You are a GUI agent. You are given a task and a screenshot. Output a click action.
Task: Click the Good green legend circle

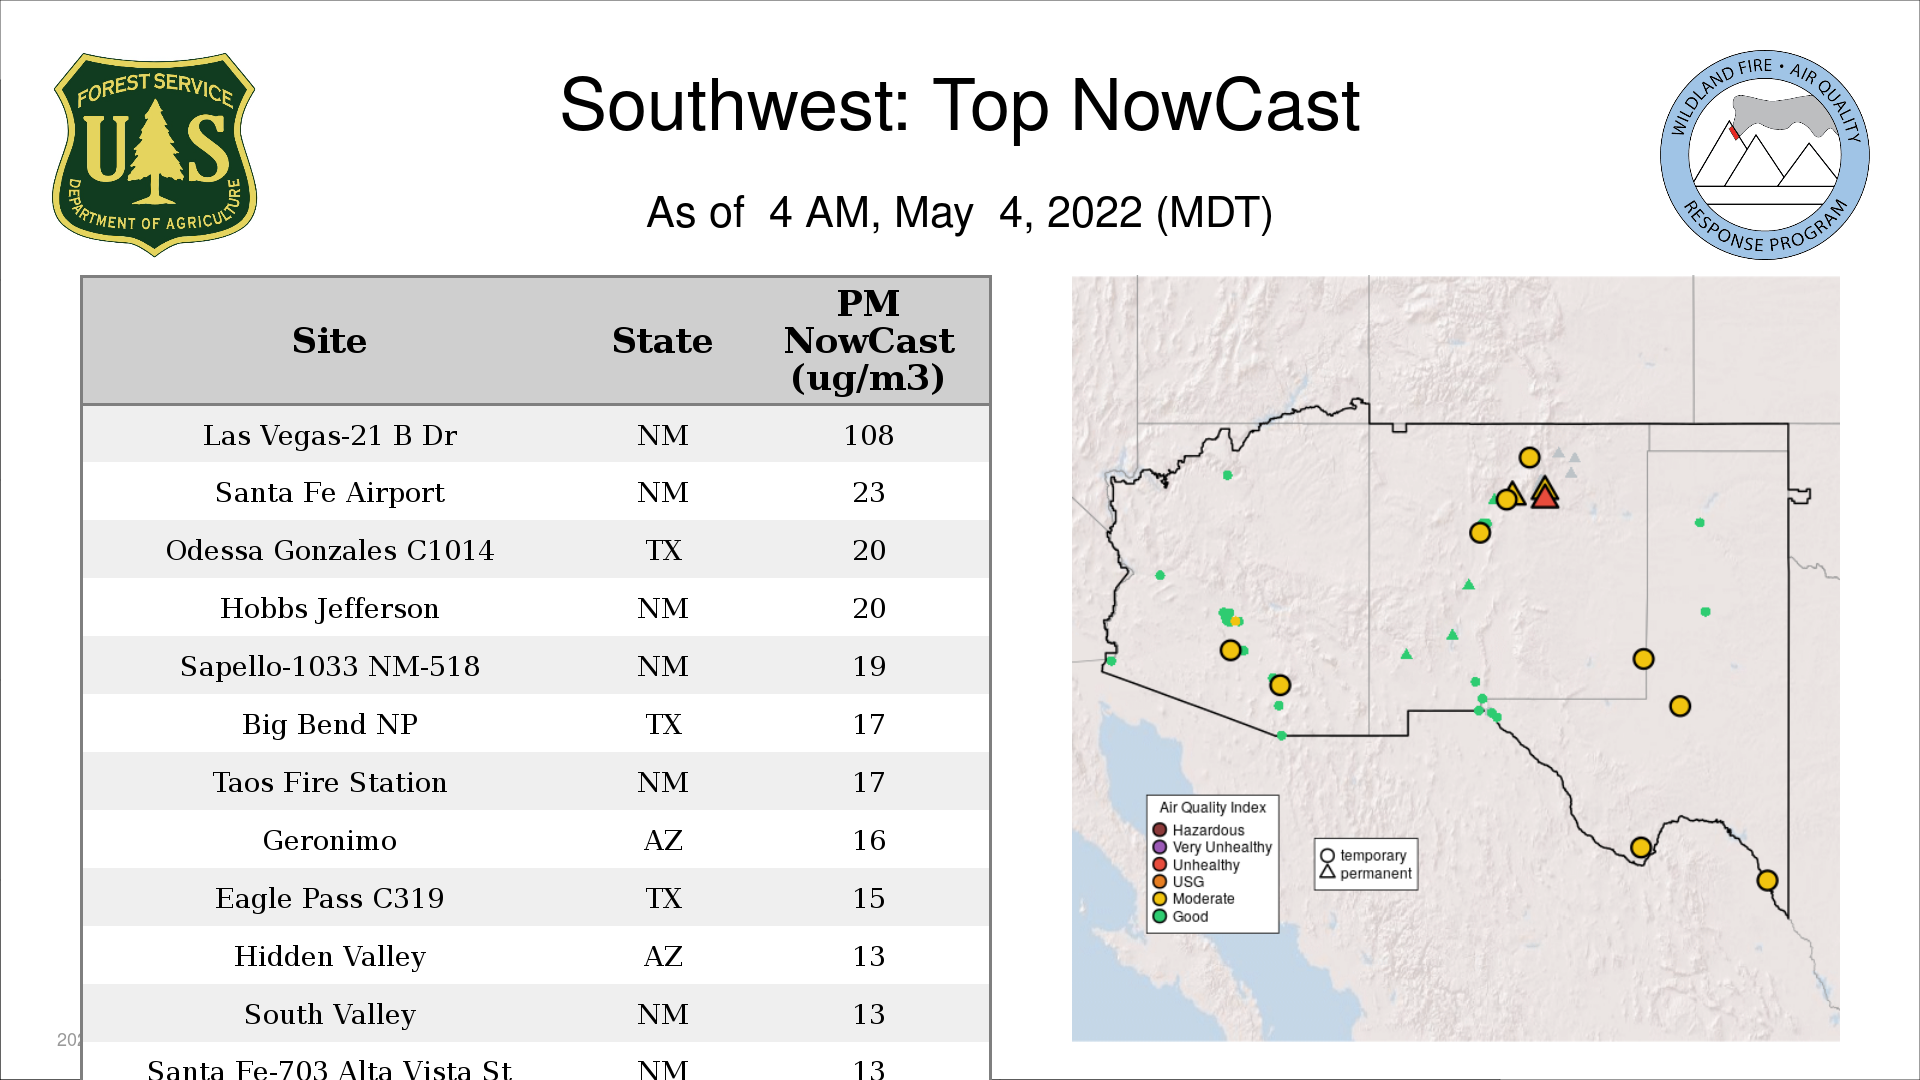pyautogui.click(x=1160, y=916)
